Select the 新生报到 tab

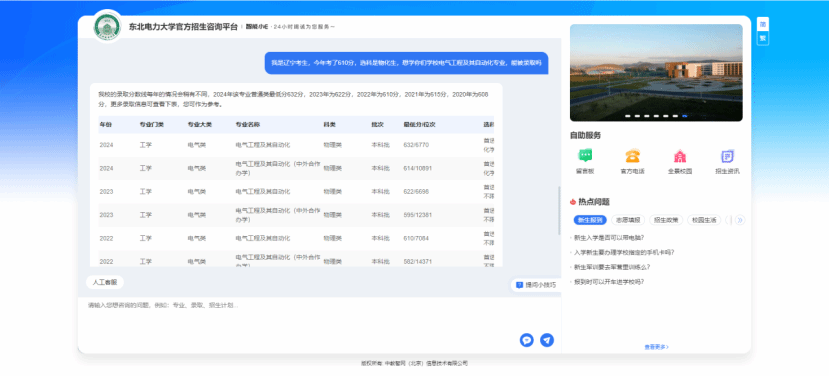point(590,220)
